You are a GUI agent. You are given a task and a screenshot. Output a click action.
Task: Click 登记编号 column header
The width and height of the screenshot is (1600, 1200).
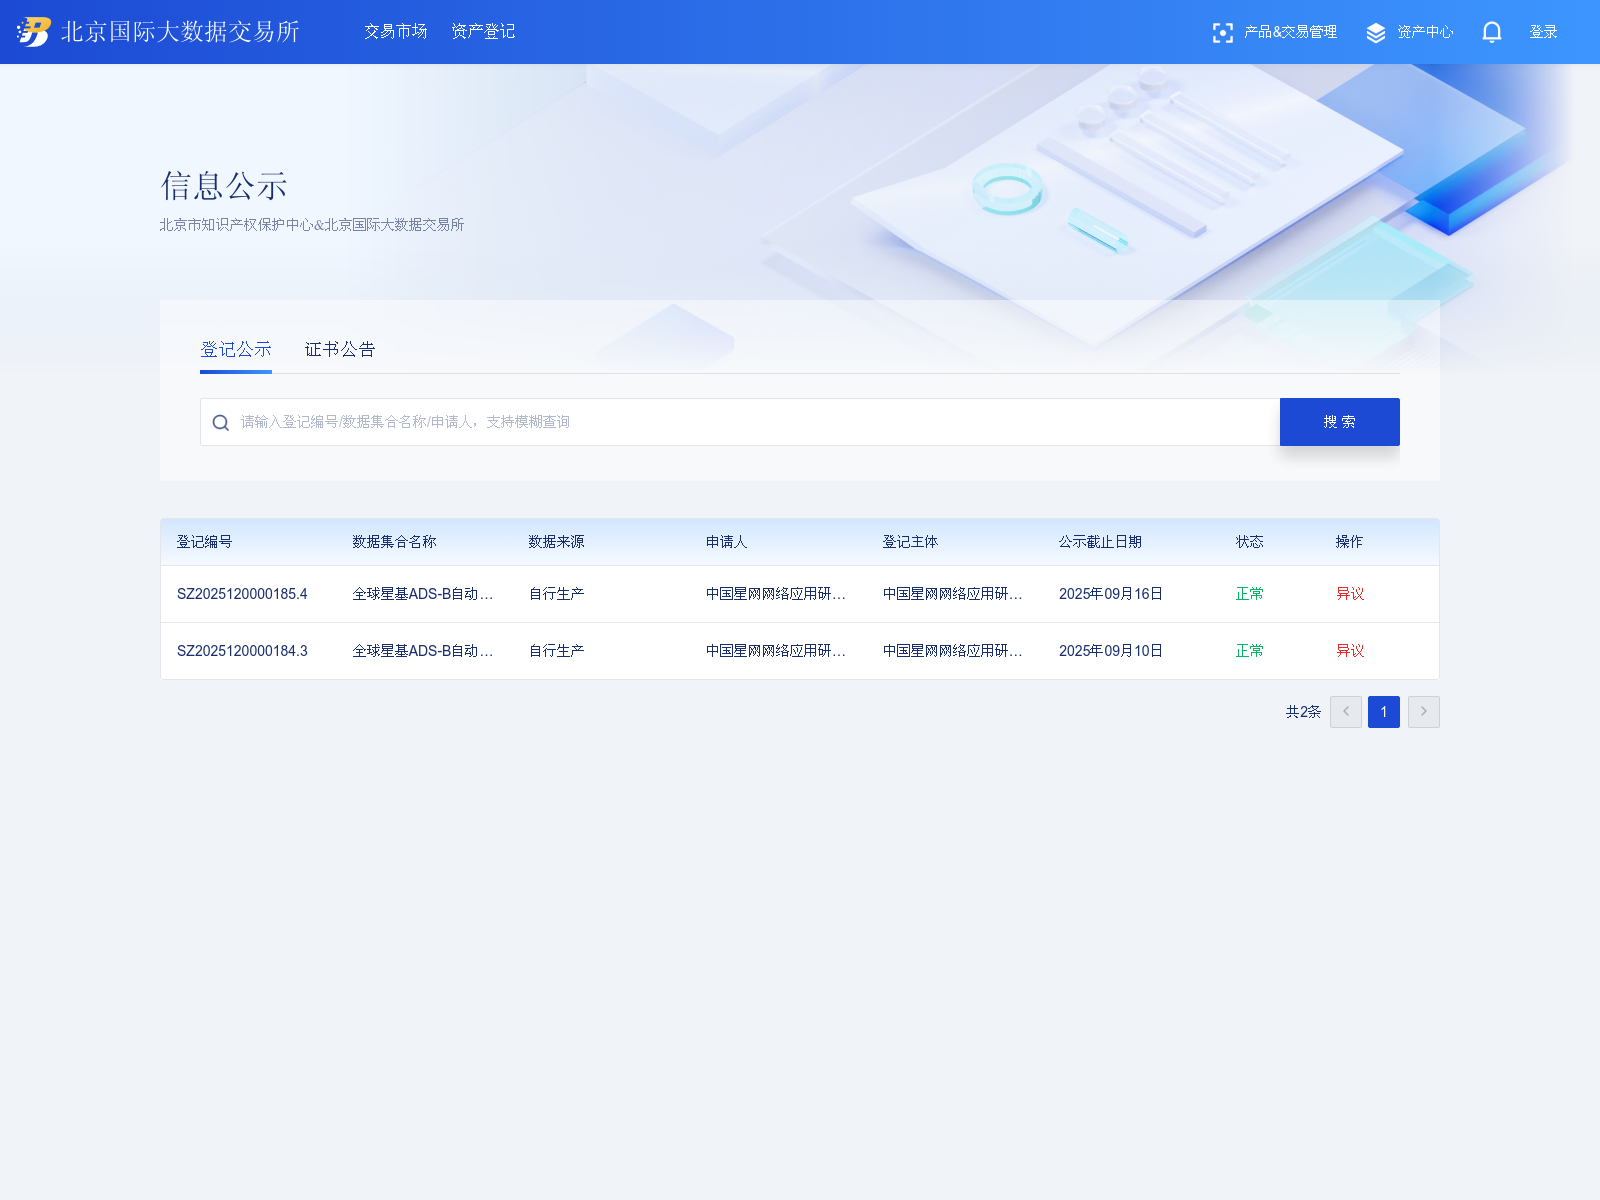click(205, 542)
